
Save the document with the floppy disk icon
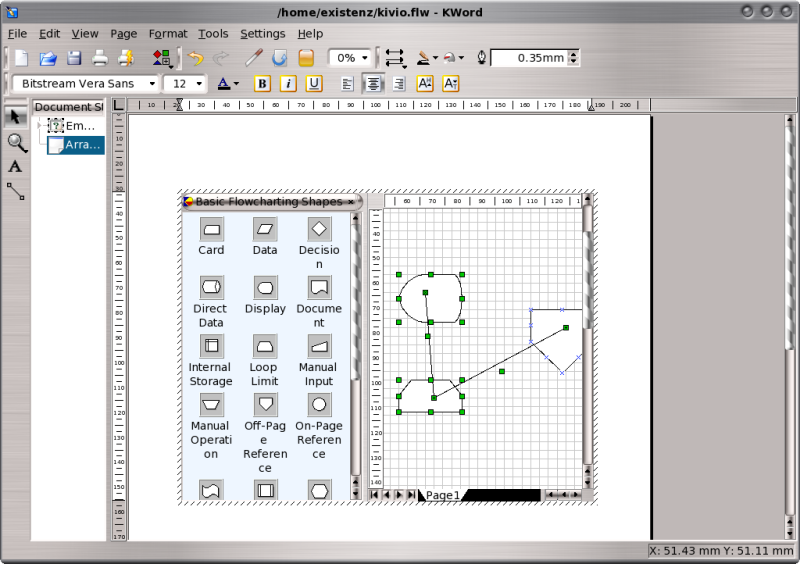tap(74, 58)
